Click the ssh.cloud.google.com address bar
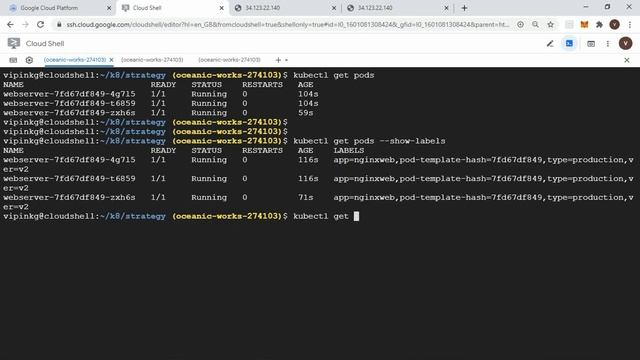 pyautogui.click(x=288, y=24)
